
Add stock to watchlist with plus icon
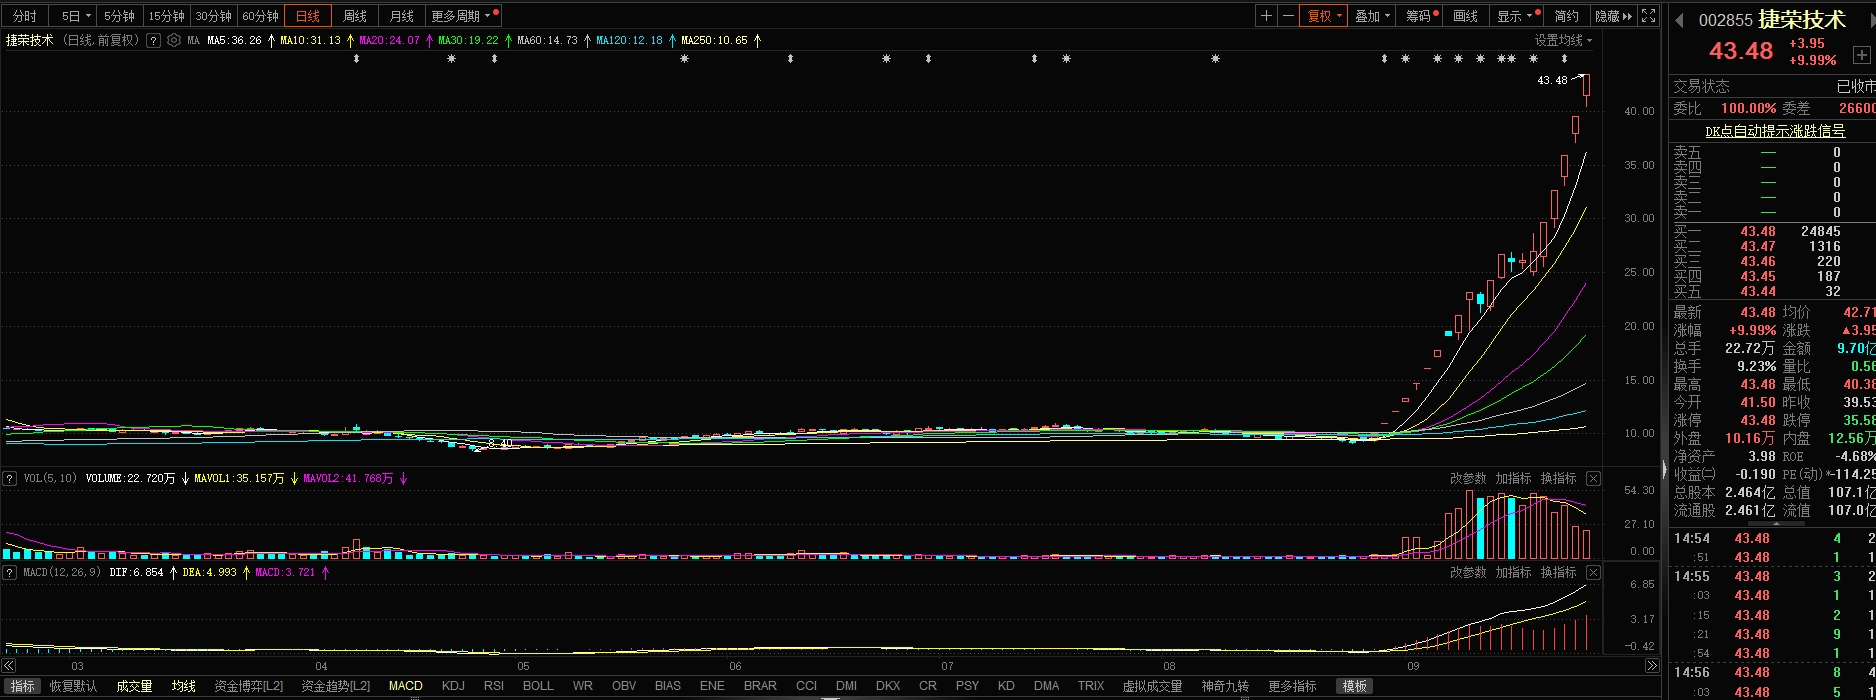click(1861, 55)
